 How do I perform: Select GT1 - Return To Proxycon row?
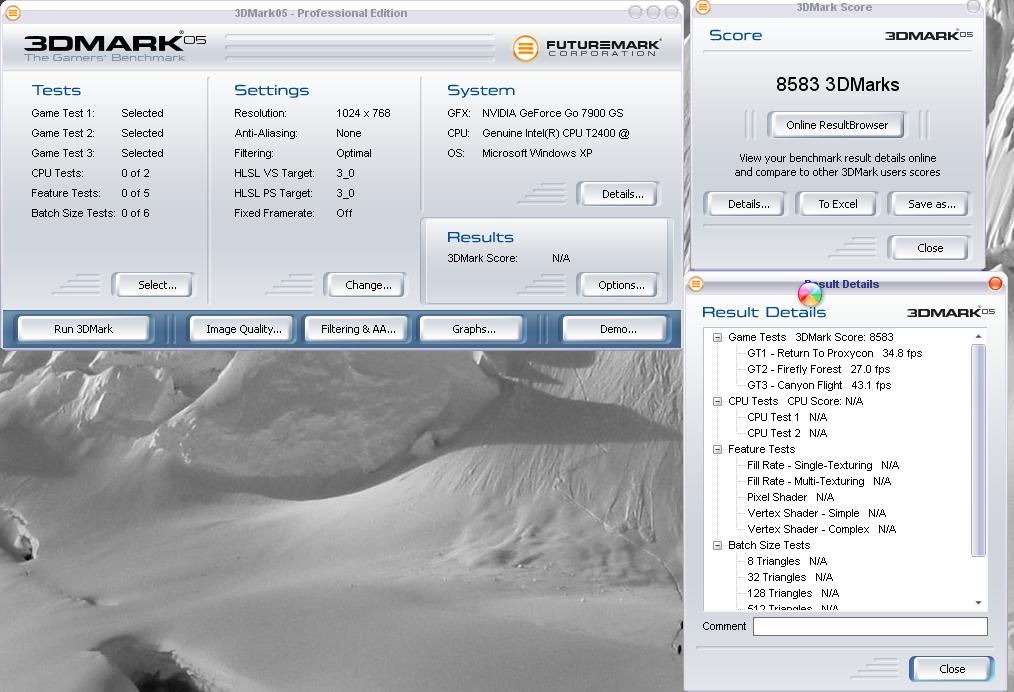pos(834,354)
